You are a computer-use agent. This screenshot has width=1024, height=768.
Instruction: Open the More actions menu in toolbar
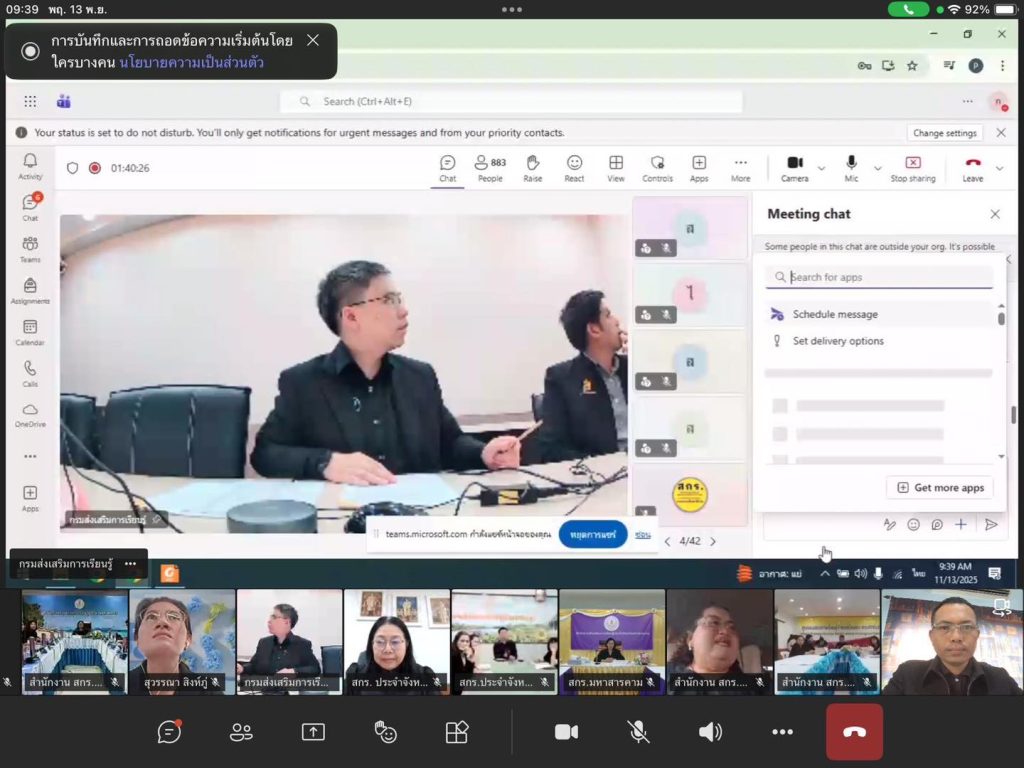click(740, 166)
